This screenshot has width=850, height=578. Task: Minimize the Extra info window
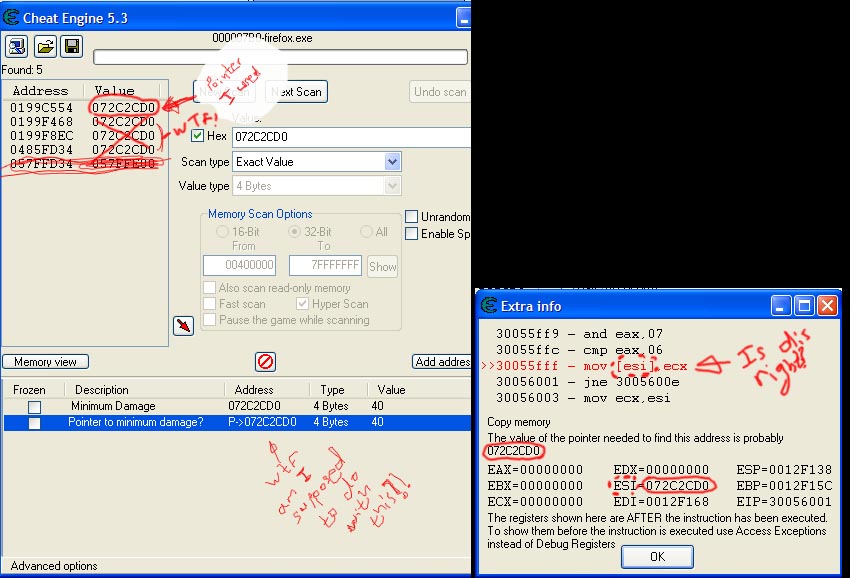781,305
